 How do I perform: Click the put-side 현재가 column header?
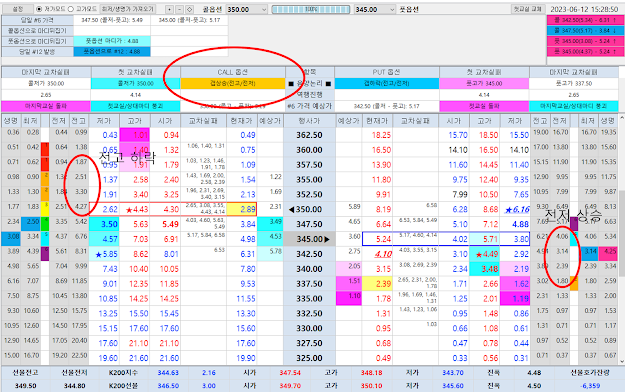tap(377, 121)
